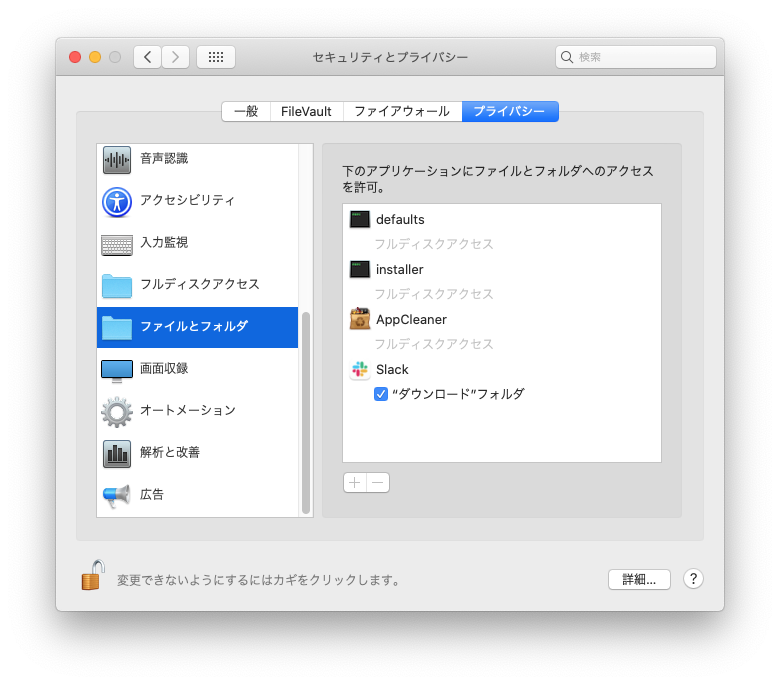Click the 入力監視 keyboard icon
The width and height of the screenshot is (780, 685).
point(117,245)
